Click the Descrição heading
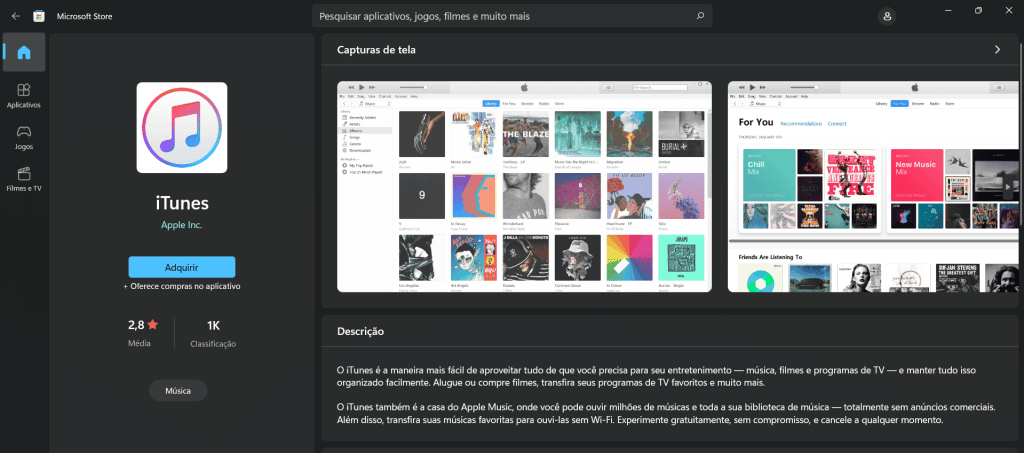 tap(360, 332)
